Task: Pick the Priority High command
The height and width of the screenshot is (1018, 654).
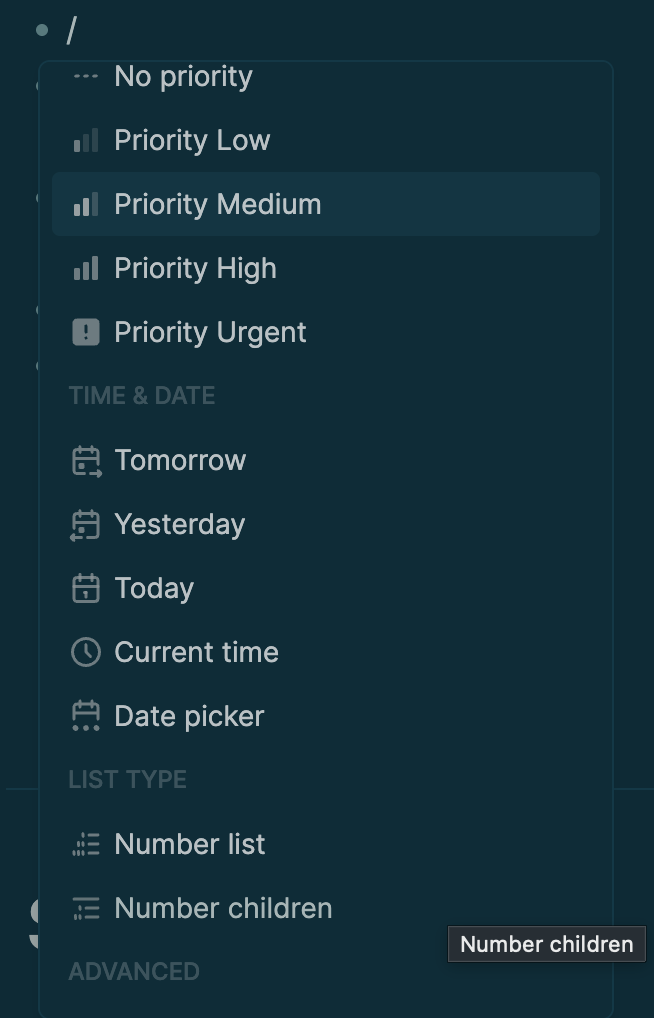Action: pos(195,269)
